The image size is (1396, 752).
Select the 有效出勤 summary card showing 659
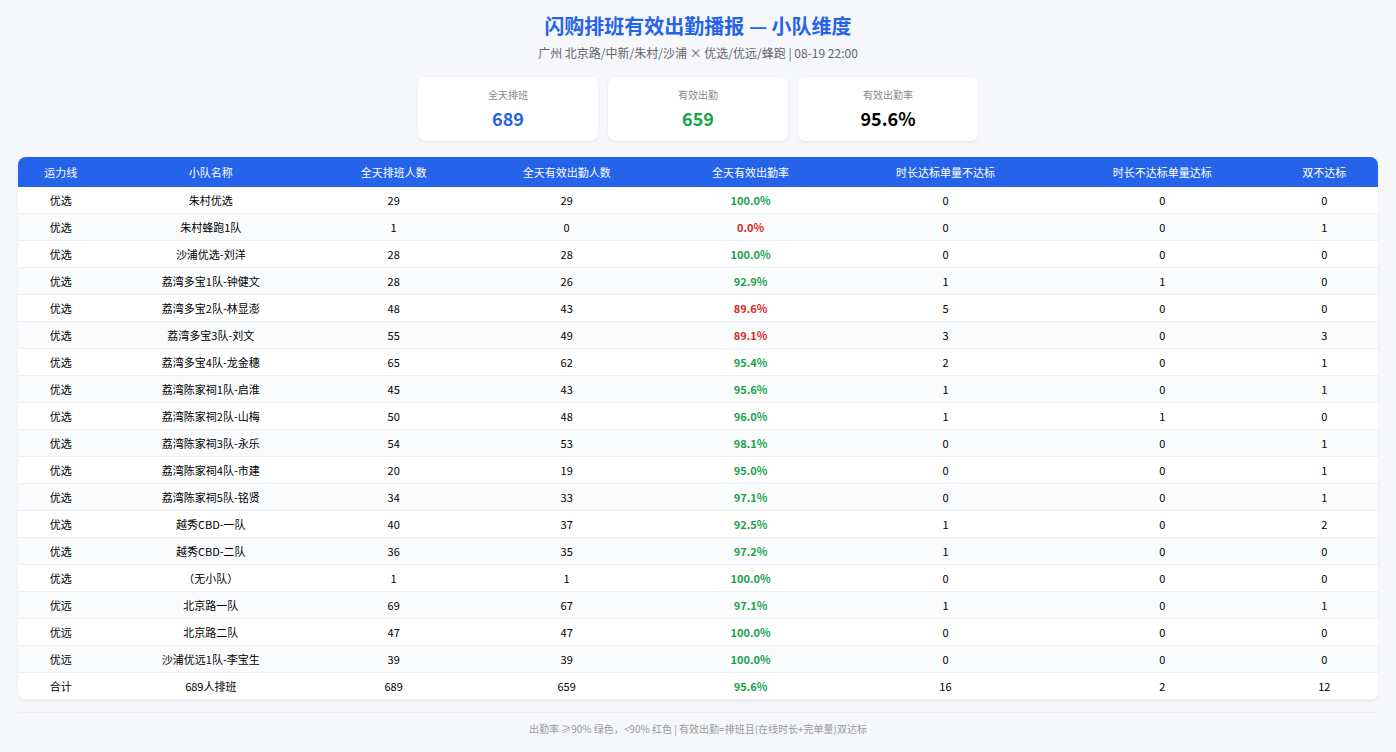tap(698, 109)
